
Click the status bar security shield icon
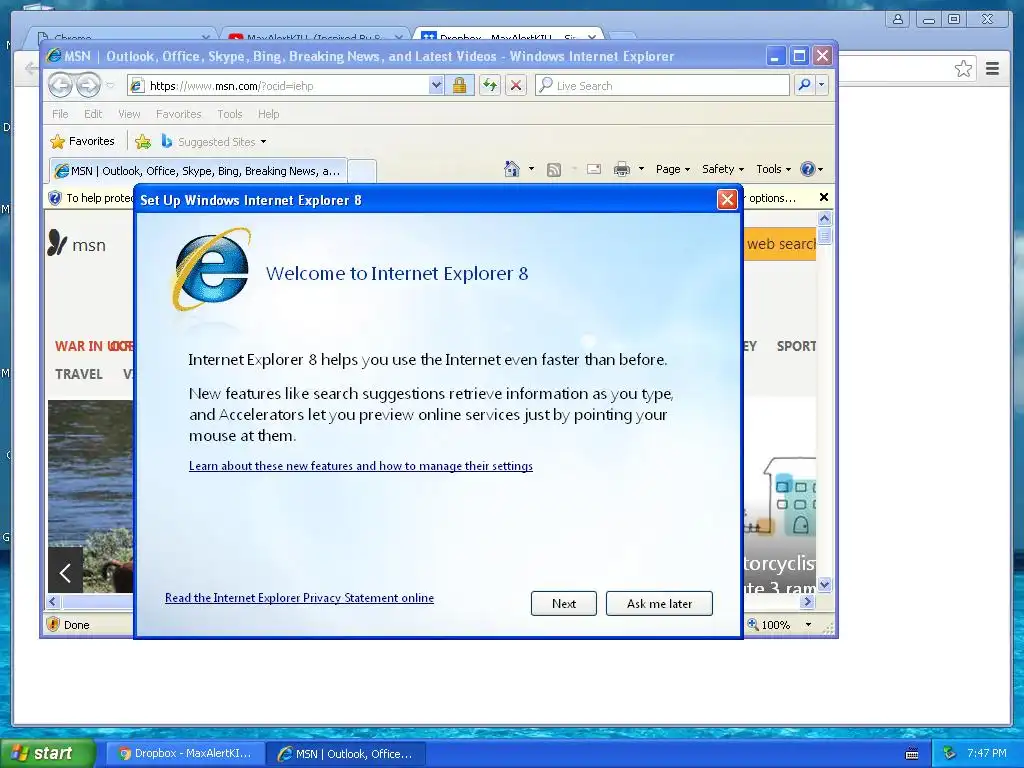[x=53, y=624]
